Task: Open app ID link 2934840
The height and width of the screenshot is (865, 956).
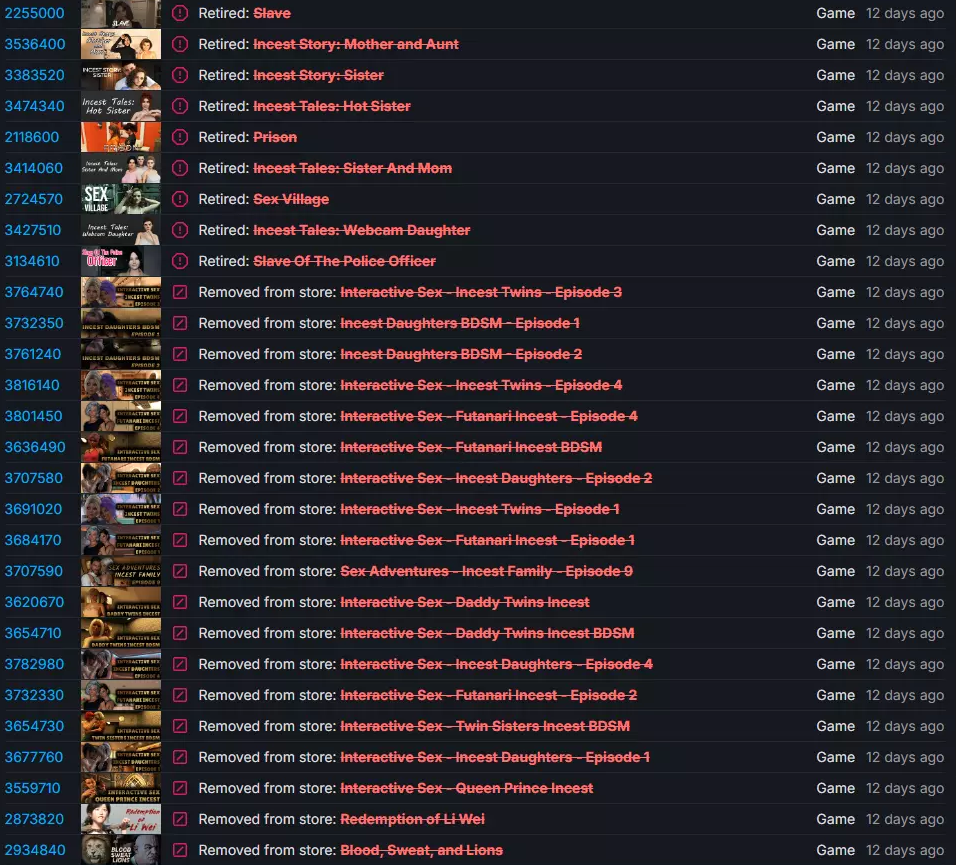Action: click(35, 850)
